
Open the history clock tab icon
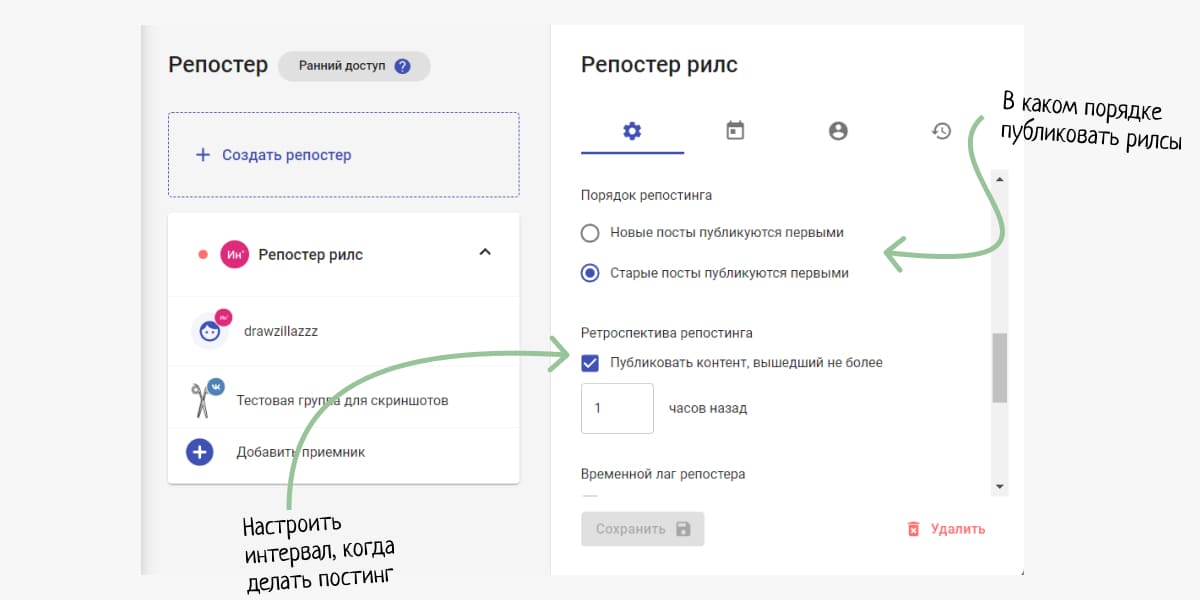941,131
